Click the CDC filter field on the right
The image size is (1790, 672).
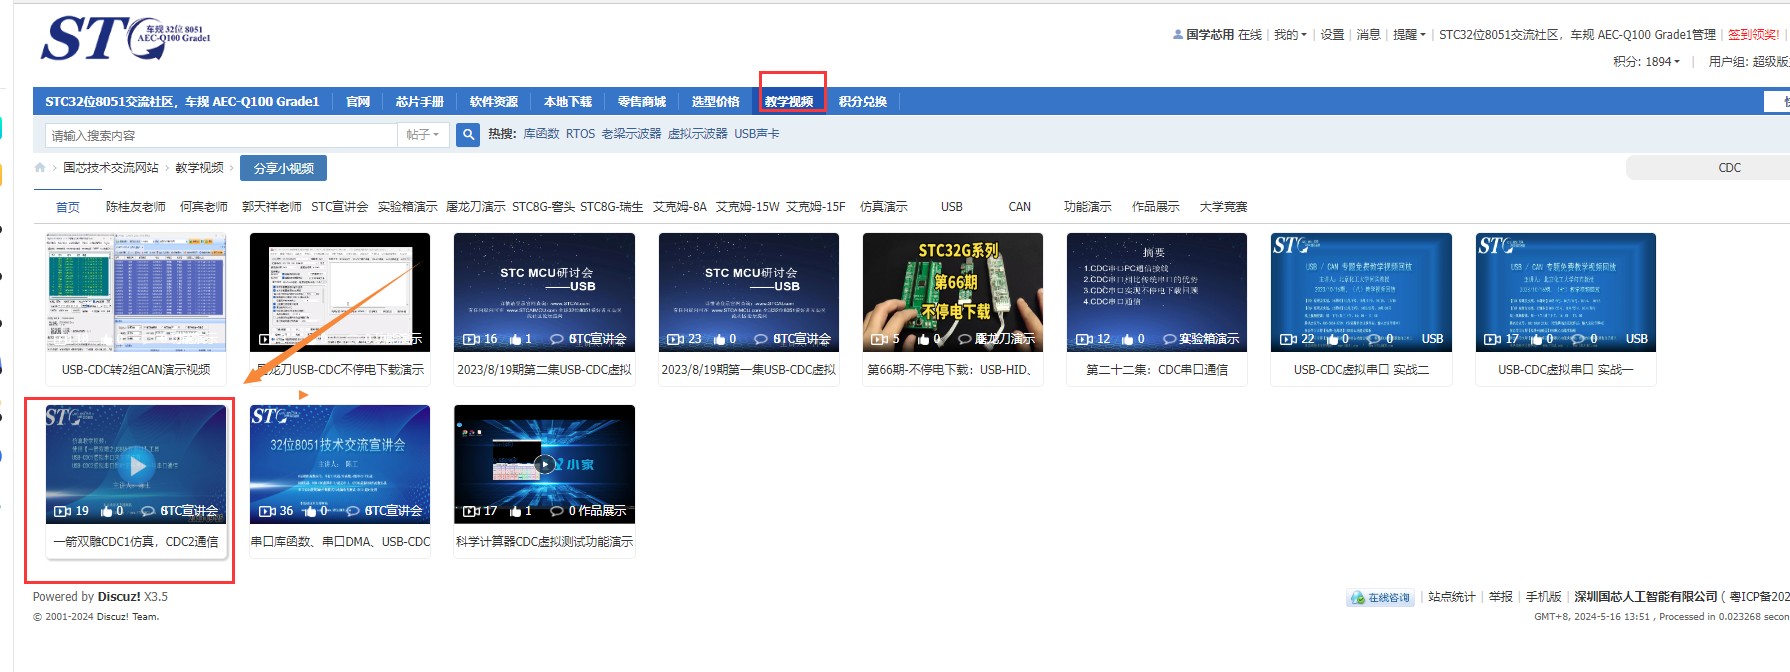coord(1708,168)
